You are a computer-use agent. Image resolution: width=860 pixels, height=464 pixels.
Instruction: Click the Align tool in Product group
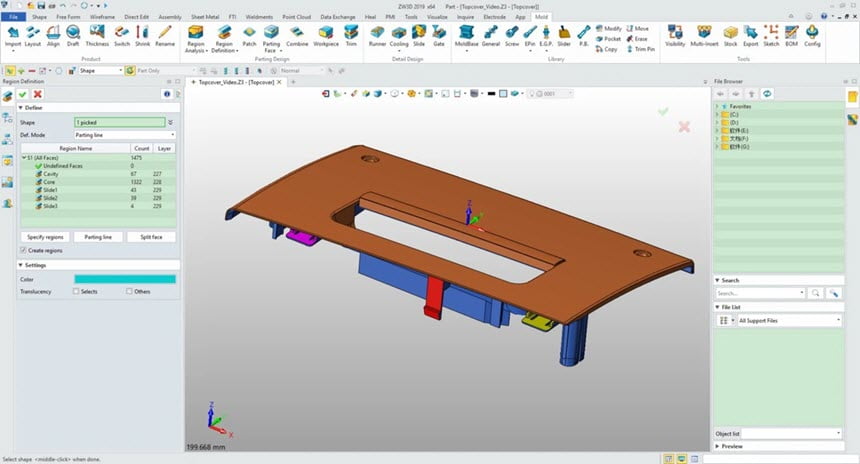[53, 37]
